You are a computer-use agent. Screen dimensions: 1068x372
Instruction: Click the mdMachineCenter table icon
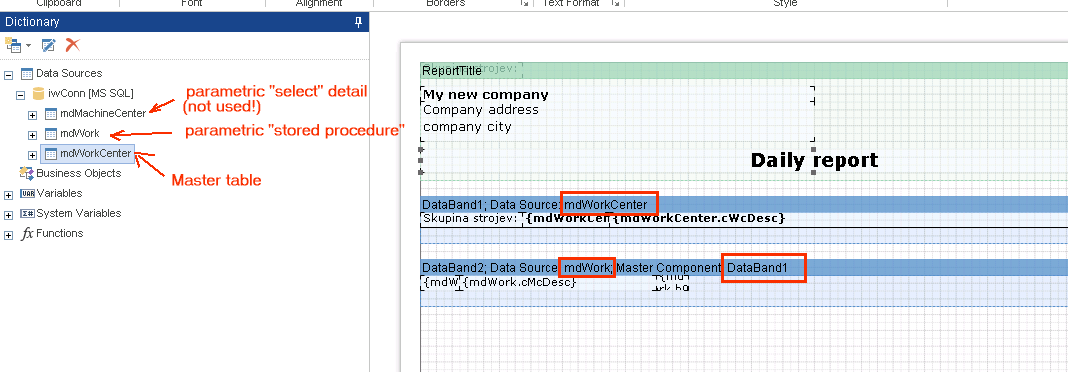coord(50,114)
